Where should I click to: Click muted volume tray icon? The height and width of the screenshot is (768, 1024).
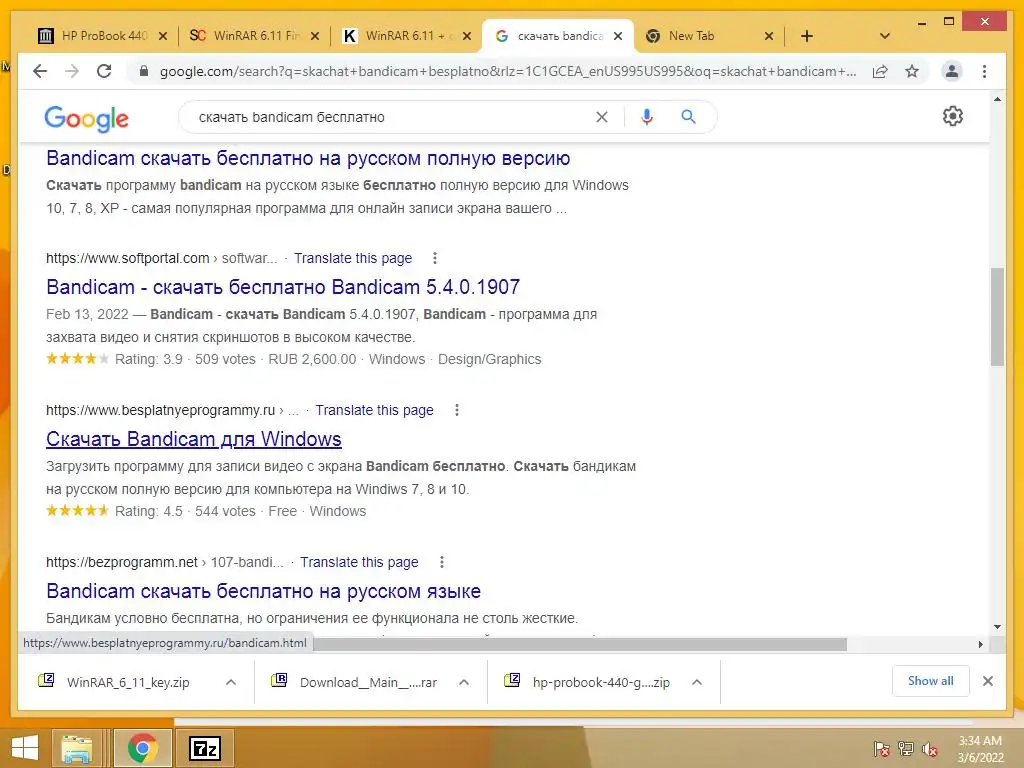coord(930,748)
